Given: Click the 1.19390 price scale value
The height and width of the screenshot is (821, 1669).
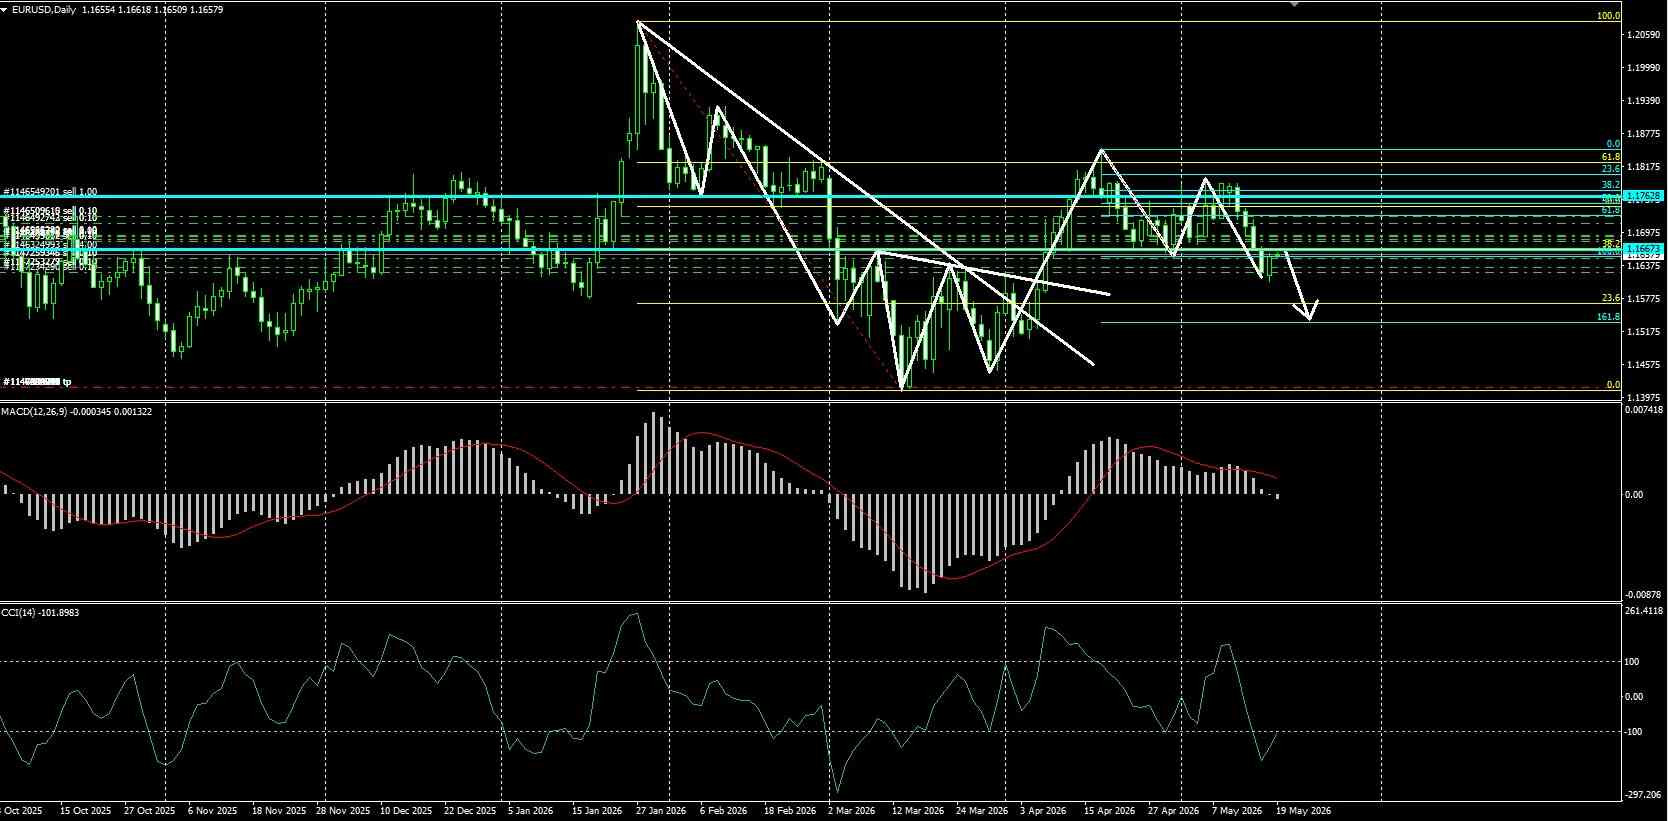Looking at the screenshot, I should pyautogui.click(x=1644, y=101).
